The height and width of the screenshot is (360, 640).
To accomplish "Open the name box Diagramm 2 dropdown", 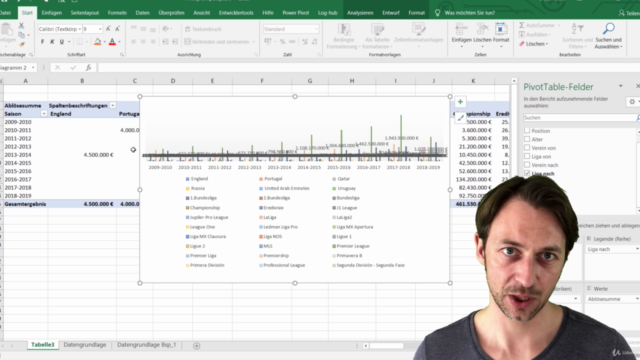I will click(33, 68).
